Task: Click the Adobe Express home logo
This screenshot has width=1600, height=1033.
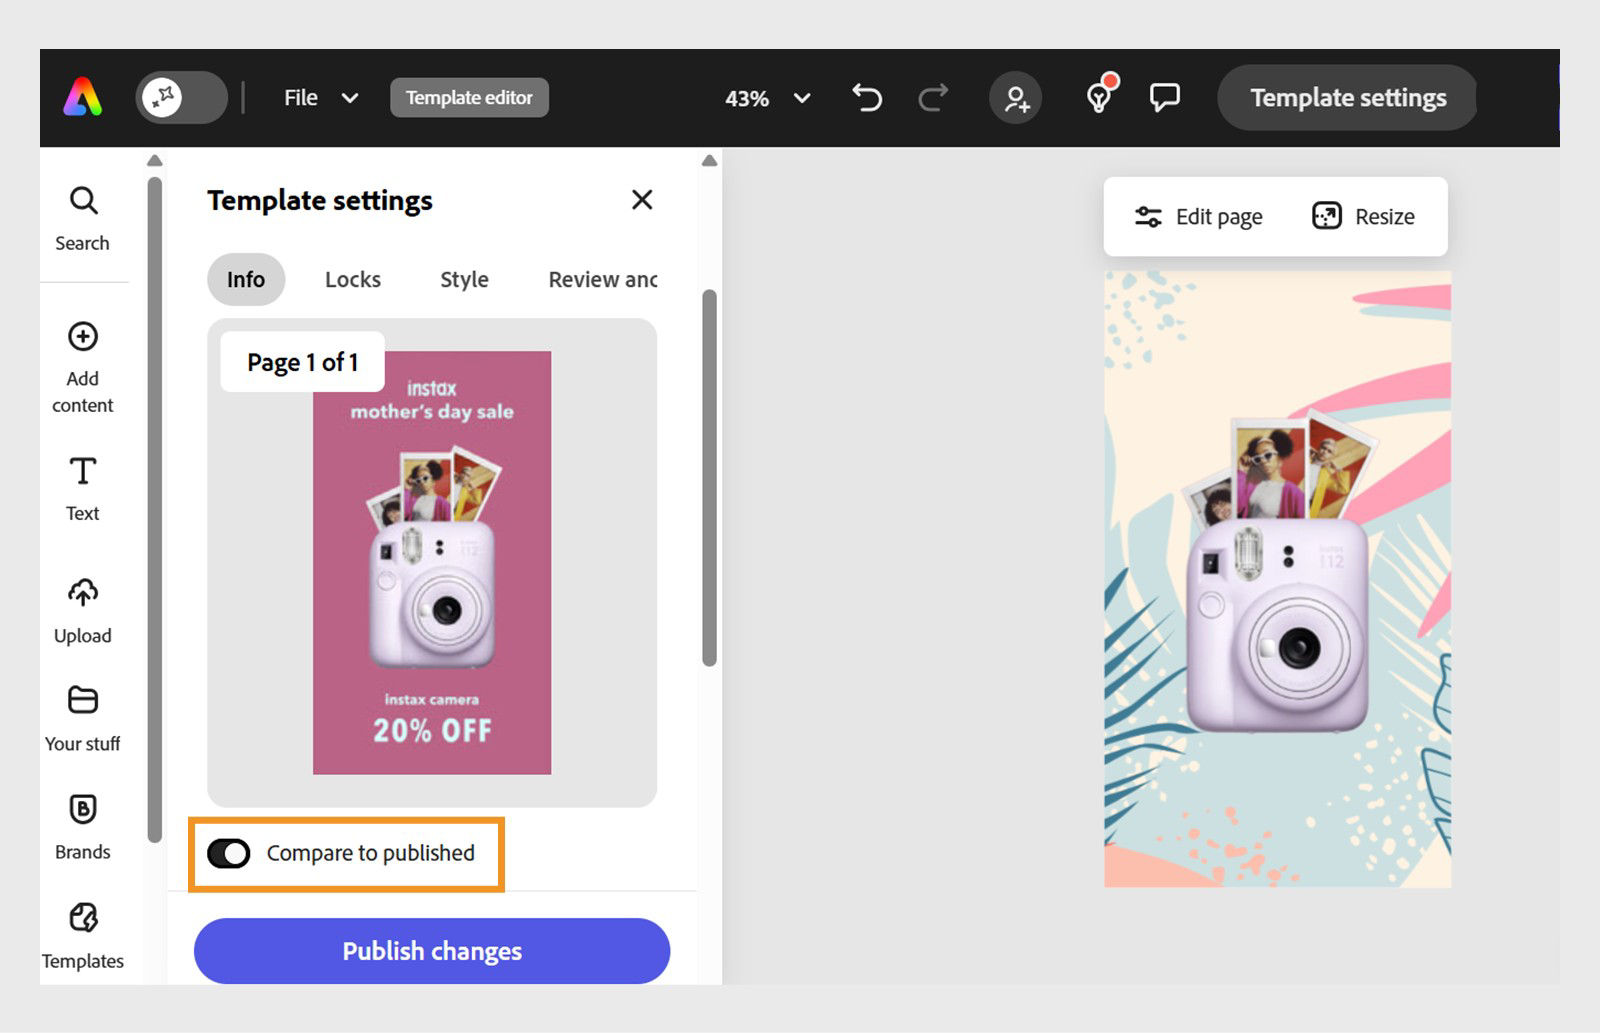Action: point(83,98)
